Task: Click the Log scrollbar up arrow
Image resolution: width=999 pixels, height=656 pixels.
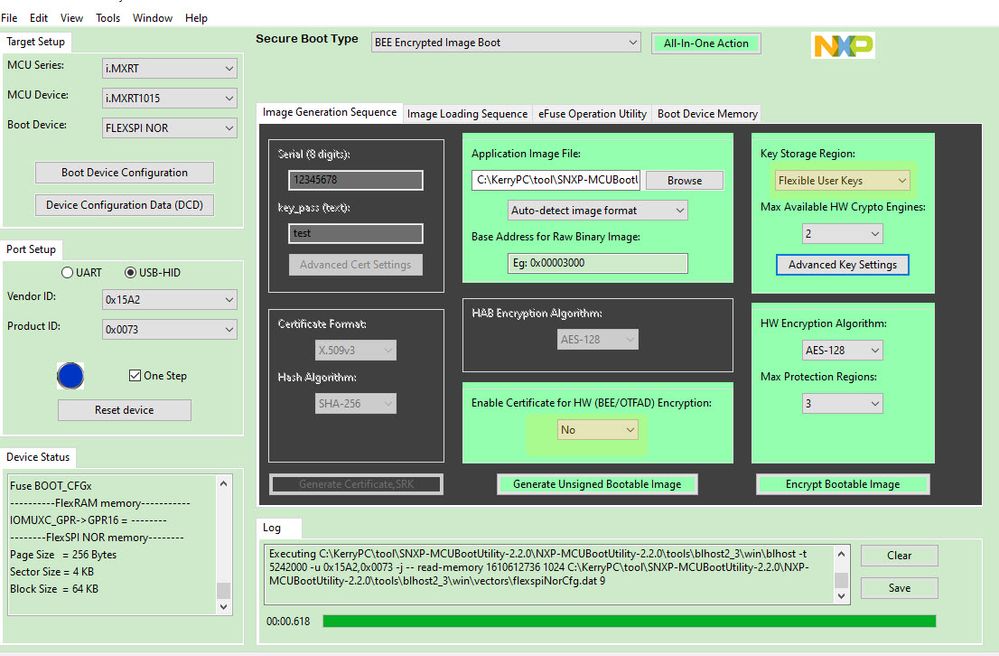Action: pyautogui.click(x=841, y=554)
